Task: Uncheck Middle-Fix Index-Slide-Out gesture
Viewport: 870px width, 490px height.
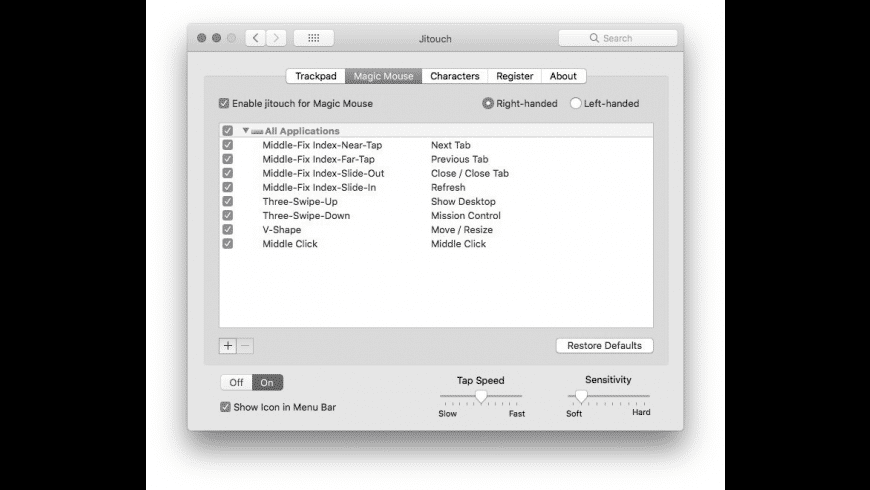Action: tap(227, 173)
